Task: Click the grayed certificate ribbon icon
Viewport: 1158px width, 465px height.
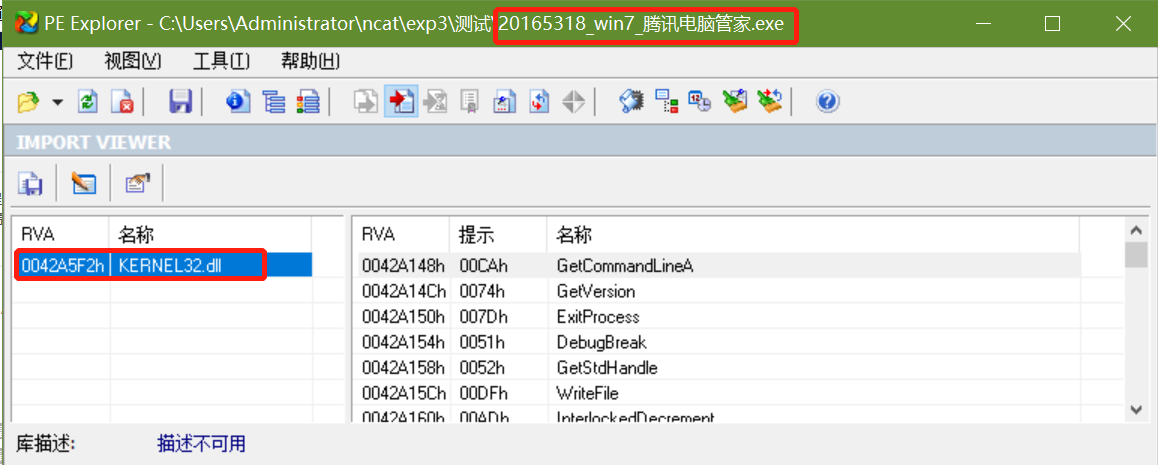Action: tap(470, 102)
